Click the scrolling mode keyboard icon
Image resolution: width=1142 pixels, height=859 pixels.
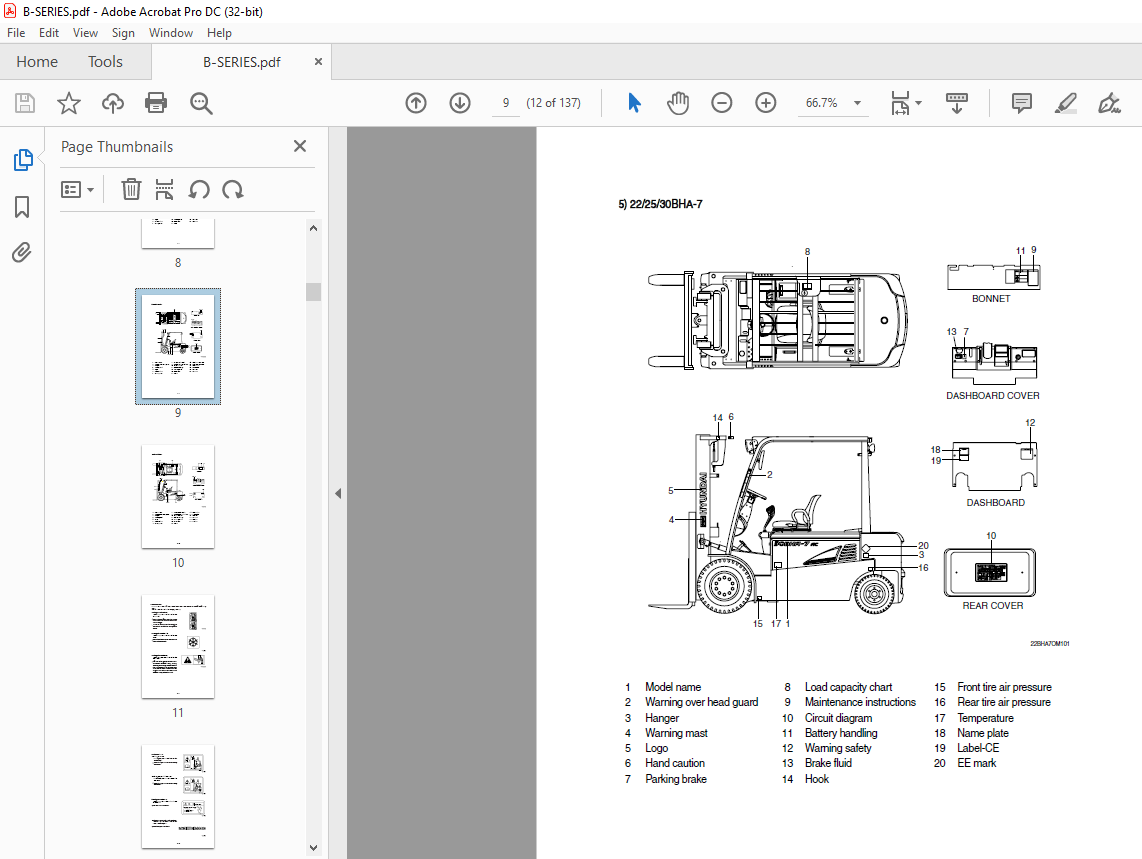(956, 103)
